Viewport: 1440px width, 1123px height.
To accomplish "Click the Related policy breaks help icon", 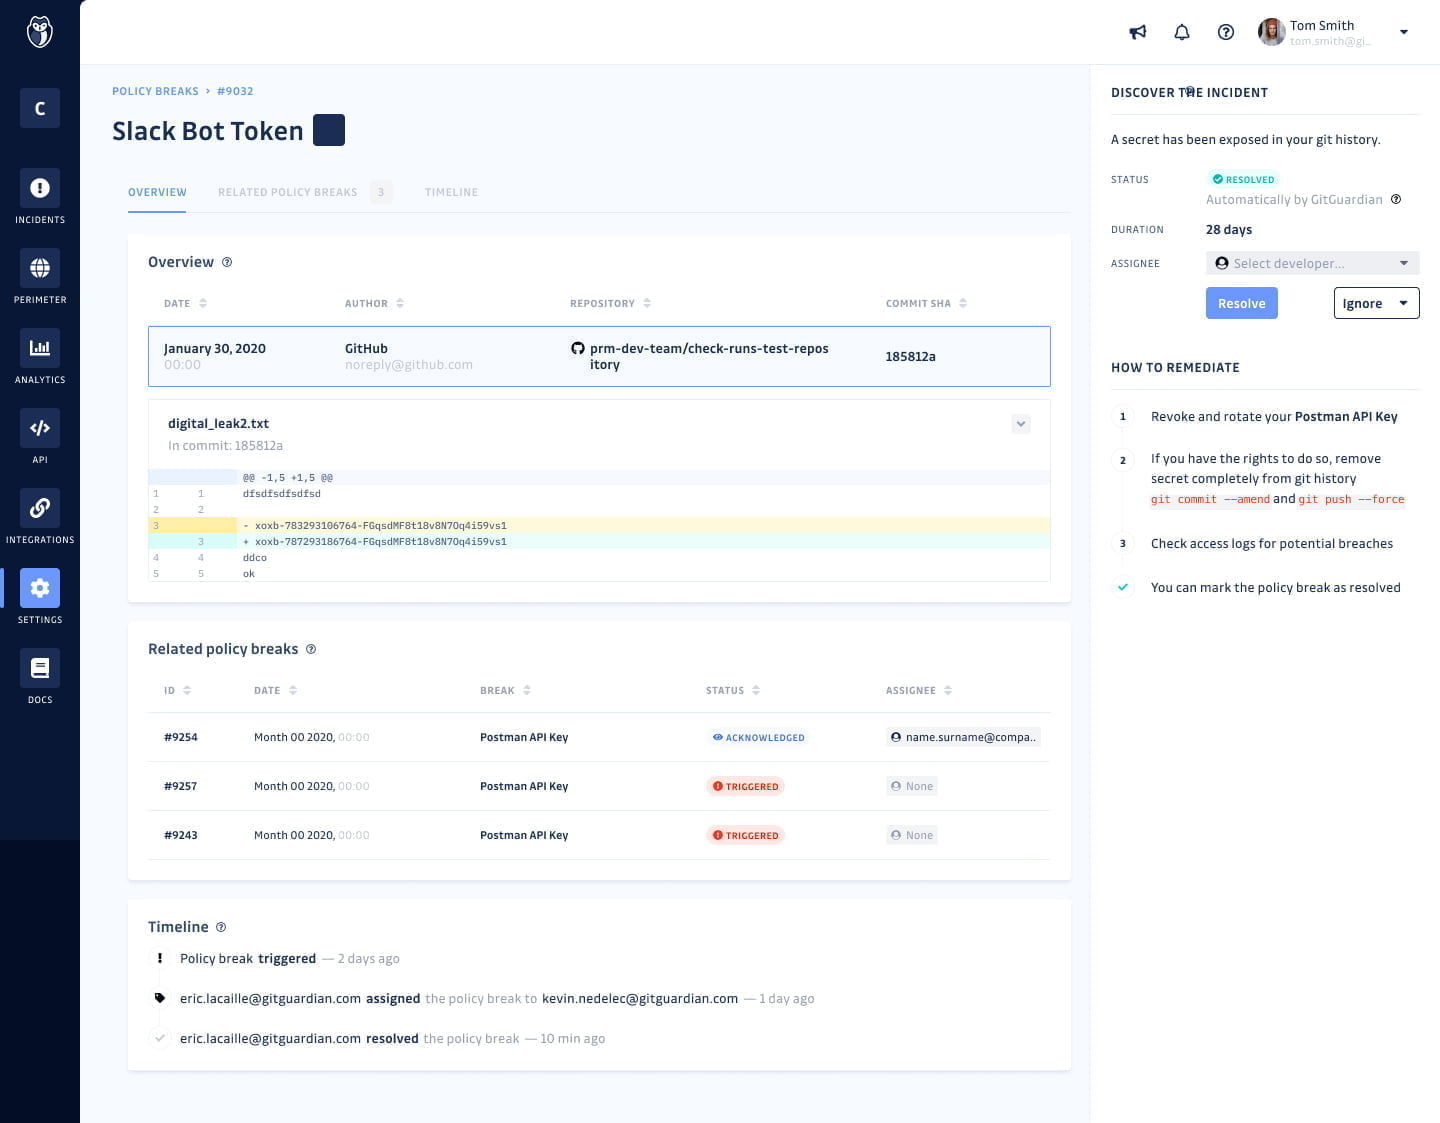I will (x=311, y=649).
